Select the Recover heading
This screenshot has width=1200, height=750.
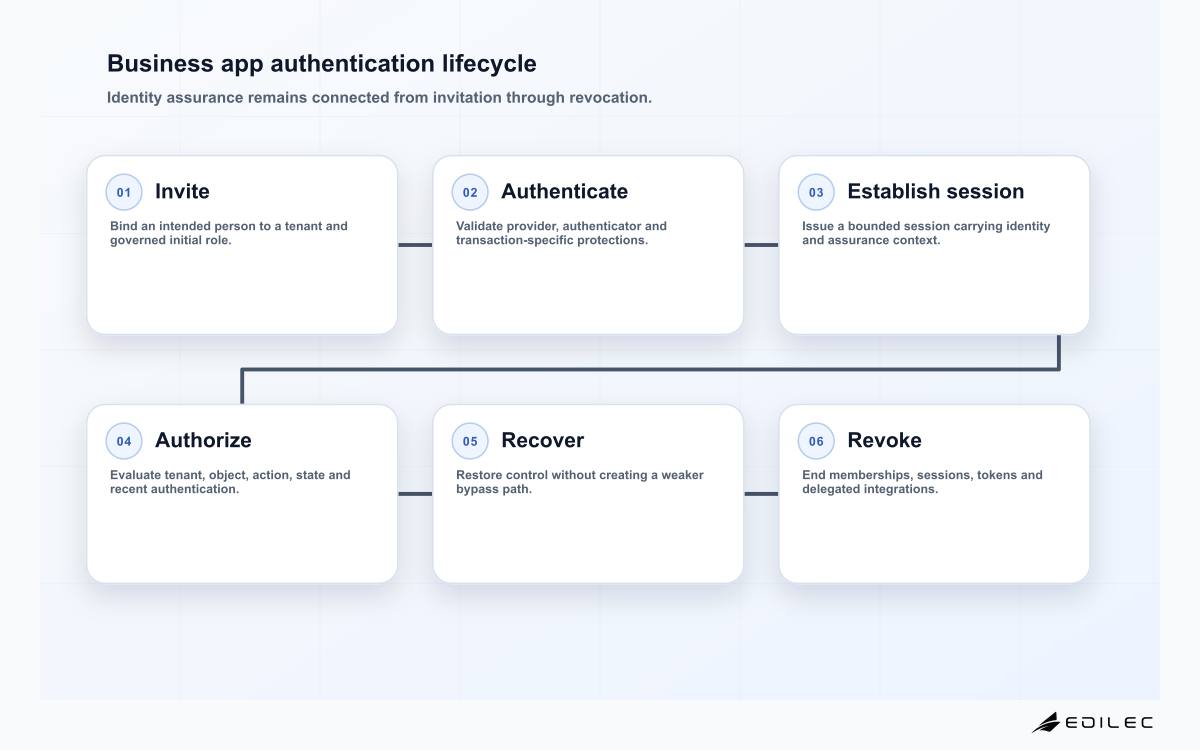[x=542, y=440]
